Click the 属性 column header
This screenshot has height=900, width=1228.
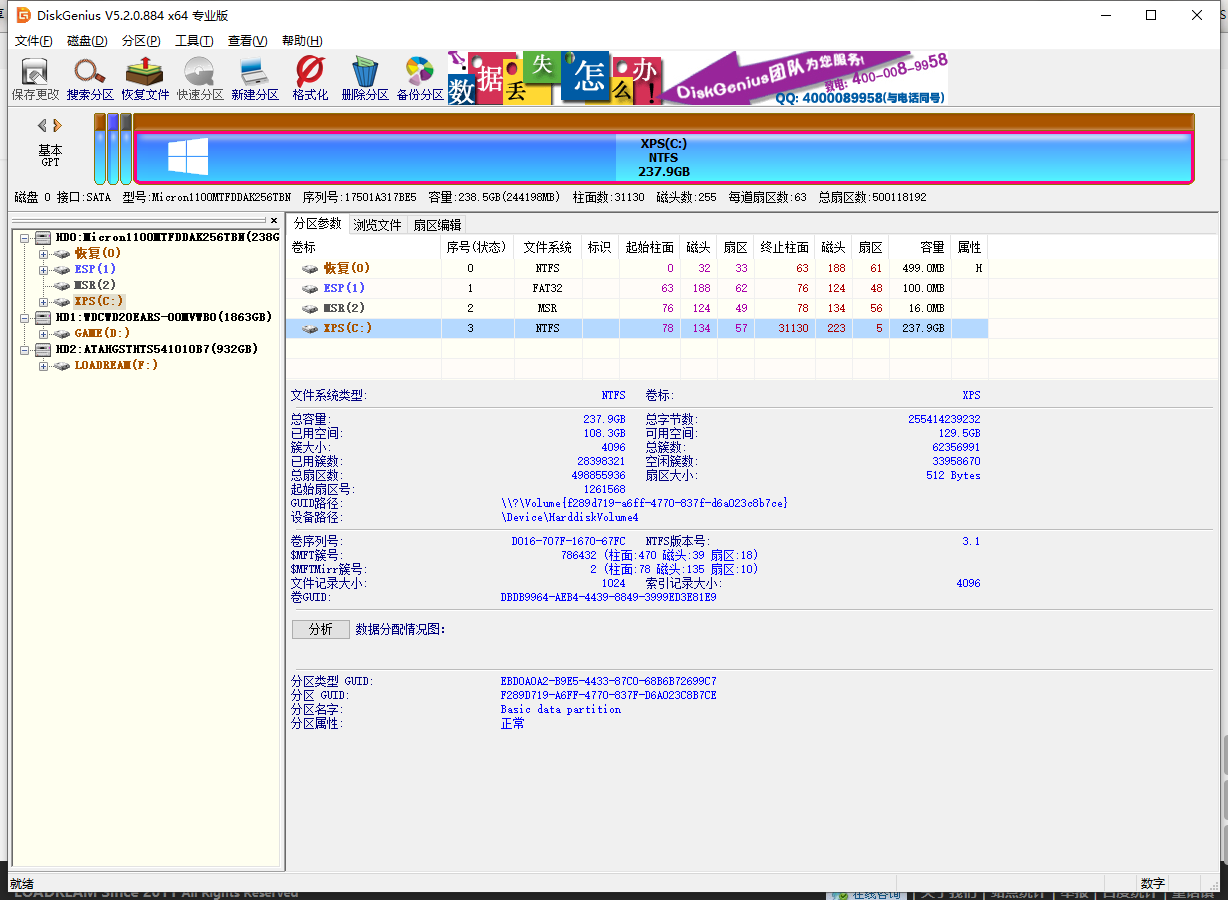click(969, 247)
